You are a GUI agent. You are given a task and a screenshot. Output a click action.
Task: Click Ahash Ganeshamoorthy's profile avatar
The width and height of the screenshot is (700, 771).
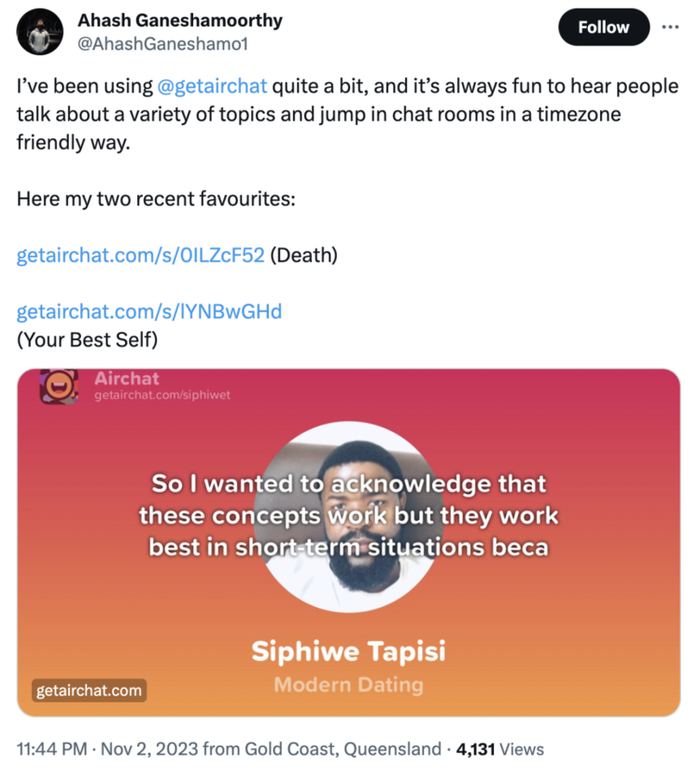click(x=39, y=35)
